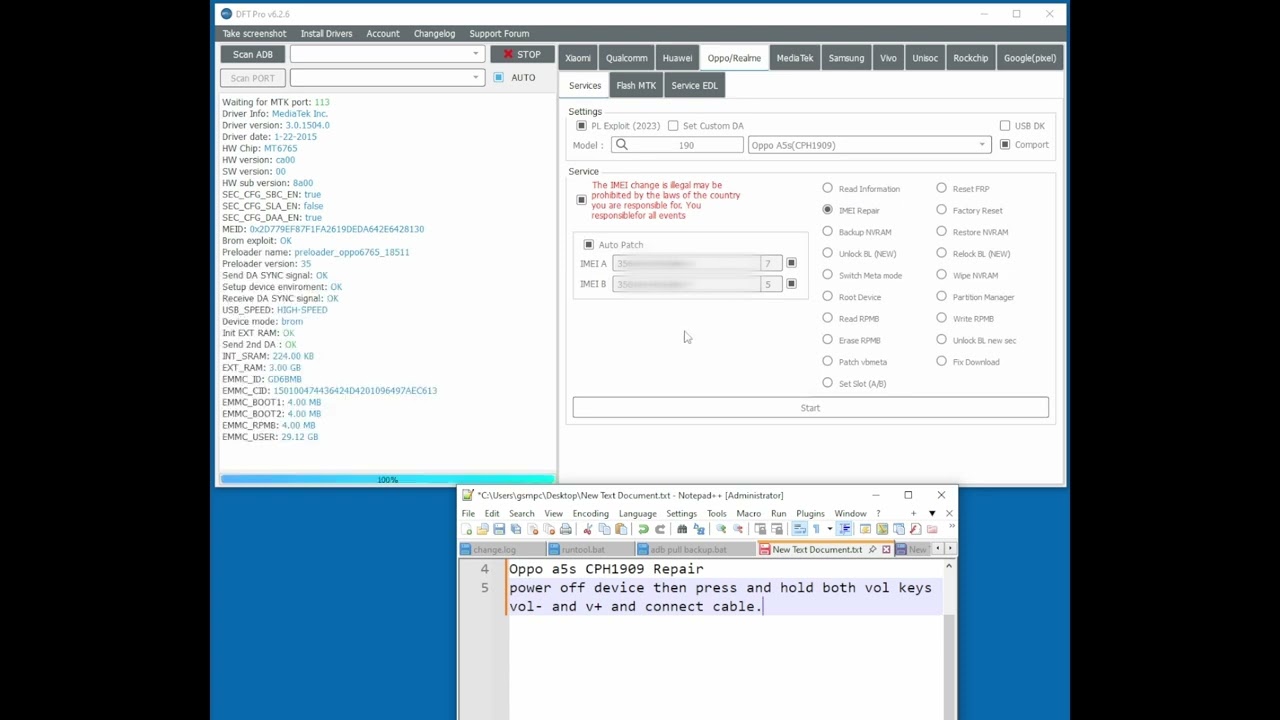Click the Save All icon in Notepad++
The width and height of the screenshot is (1280, 720).
click(516, 529)
